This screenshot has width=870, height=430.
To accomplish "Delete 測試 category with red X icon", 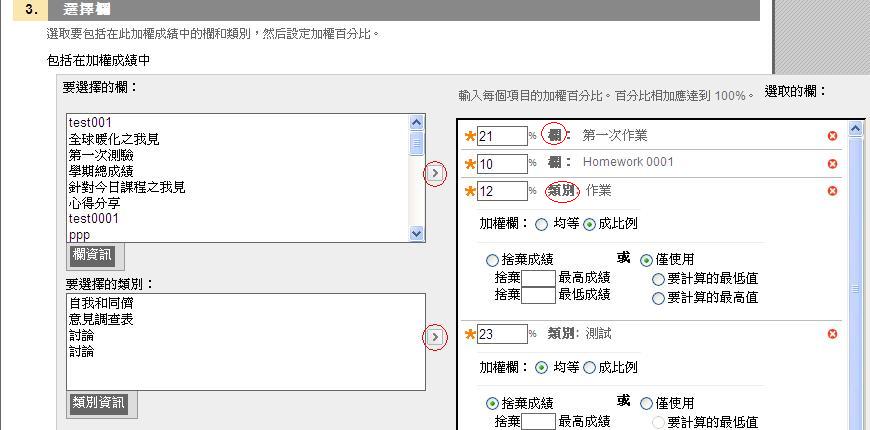I will (x=832, y=334).
